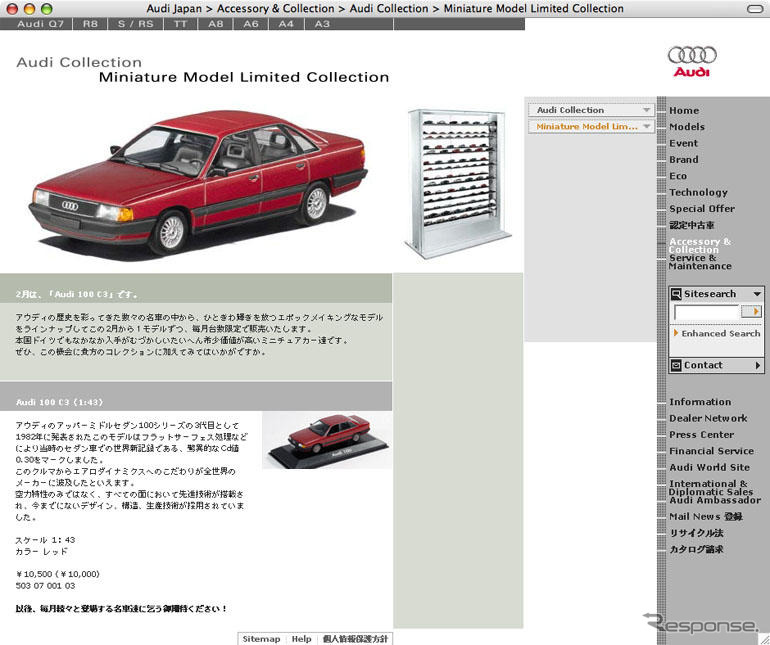Open the Audi Ambassador link

pos(715,500)
